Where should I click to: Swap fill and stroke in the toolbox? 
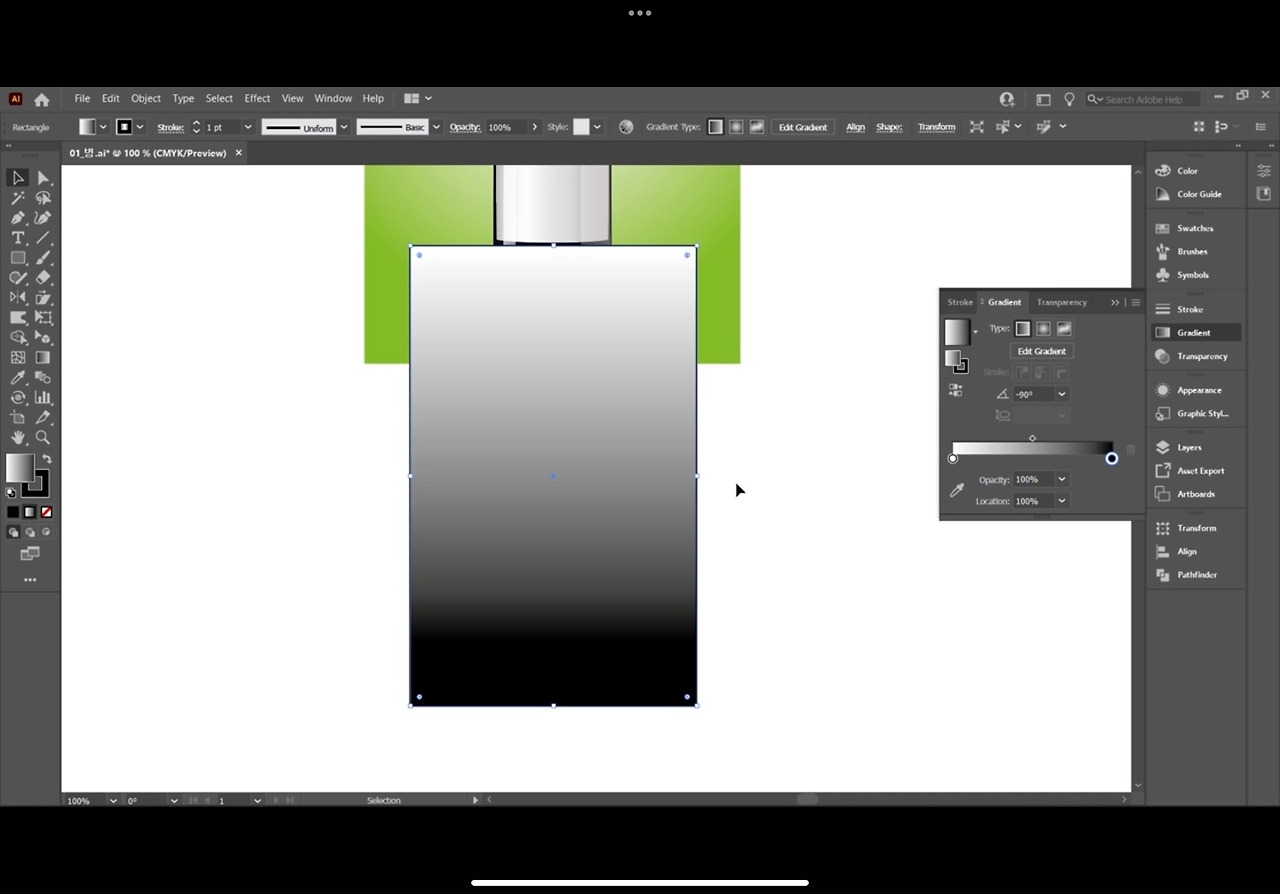pyautogui.click(x=46, y=459)
